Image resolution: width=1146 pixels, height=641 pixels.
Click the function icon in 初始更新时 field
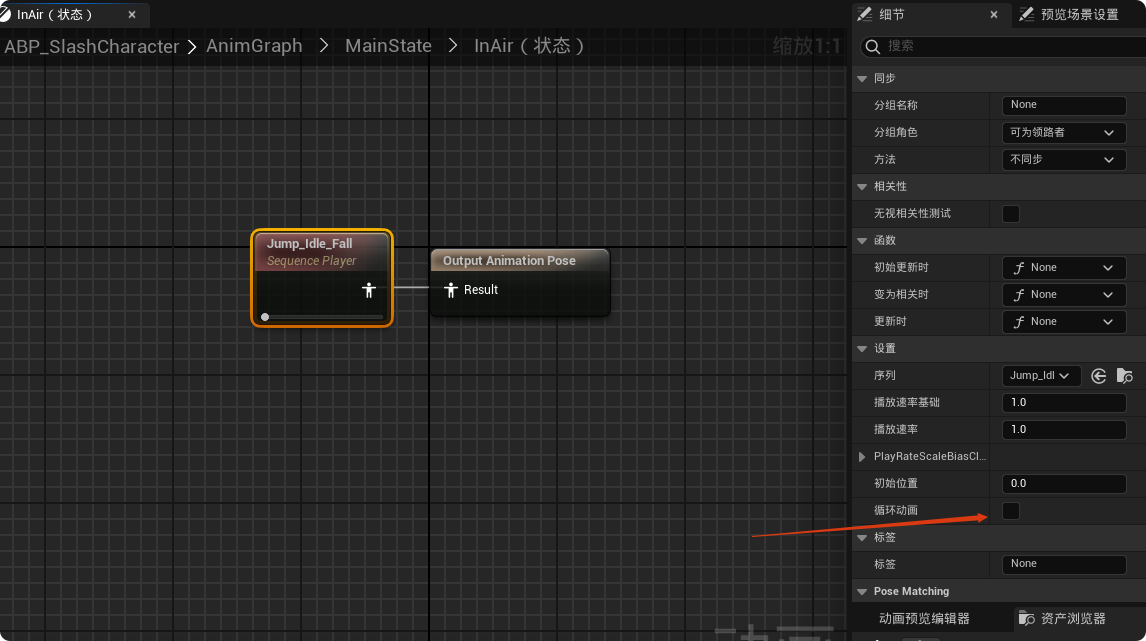point(1019,268)
